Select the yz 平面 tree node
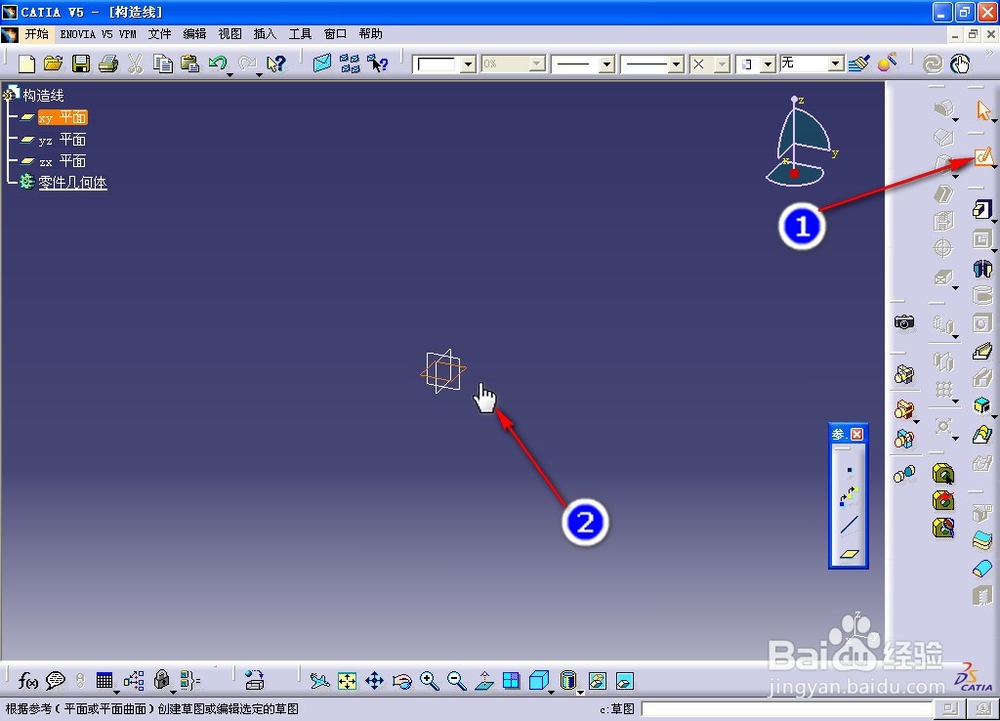 pyautogui.click(x=62, y=140)
